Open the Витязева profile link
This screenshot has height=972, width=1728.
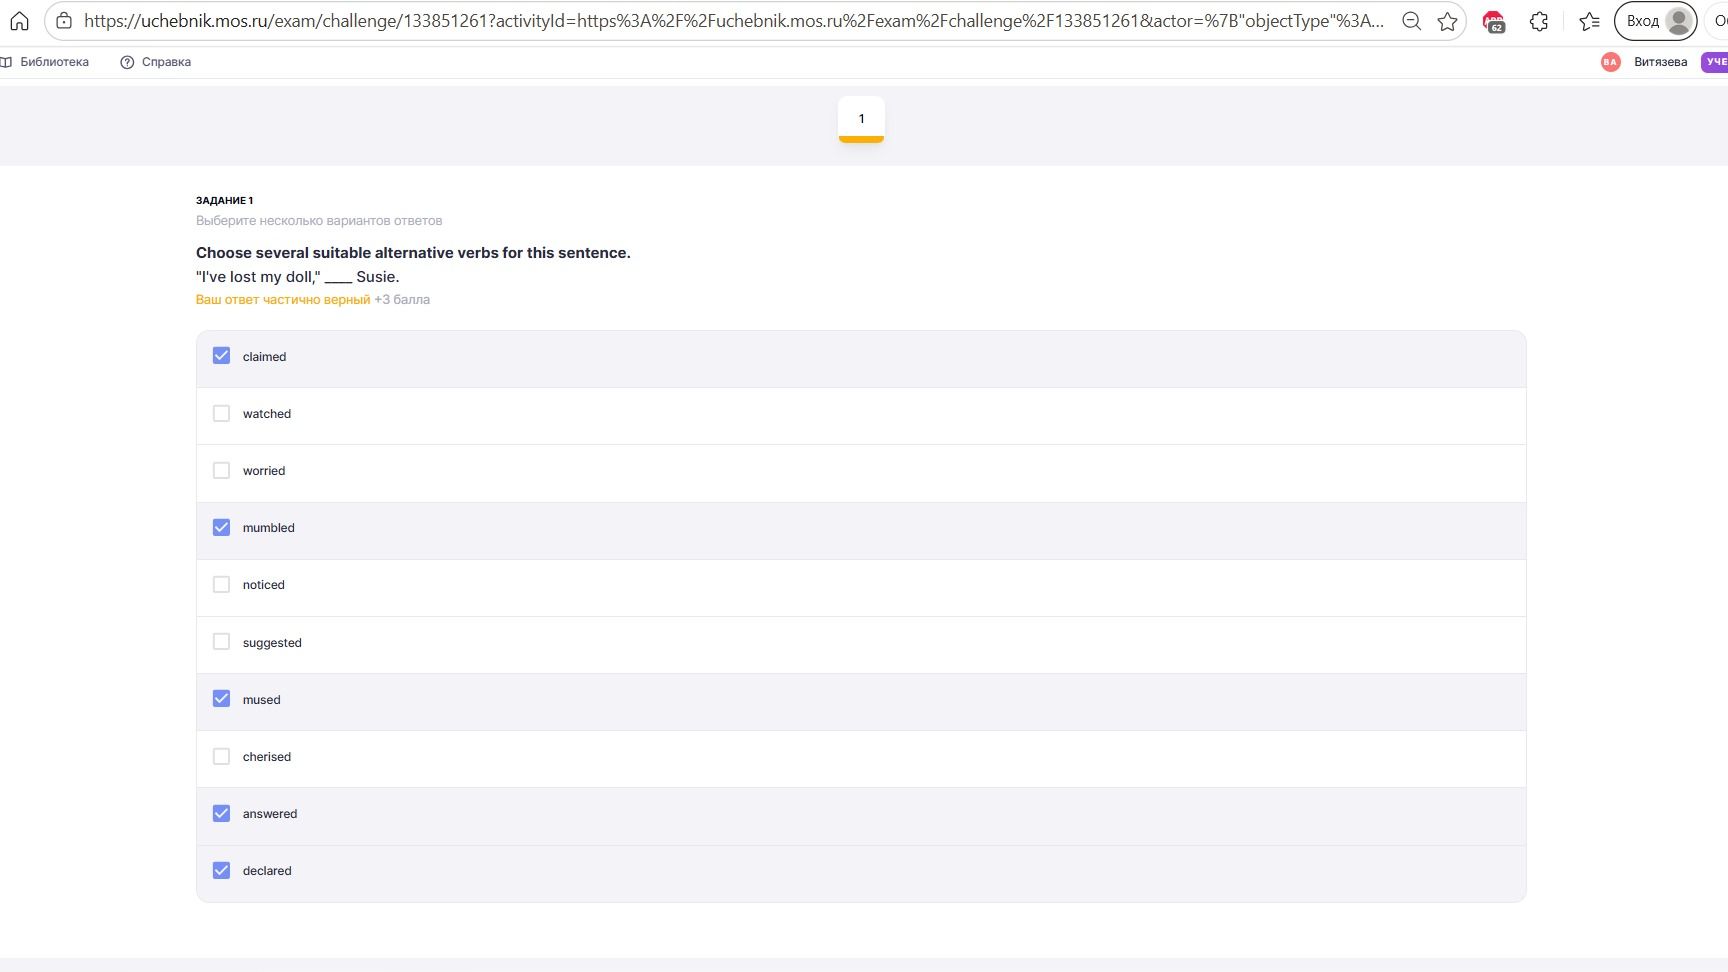click(x=1660, y=62)
